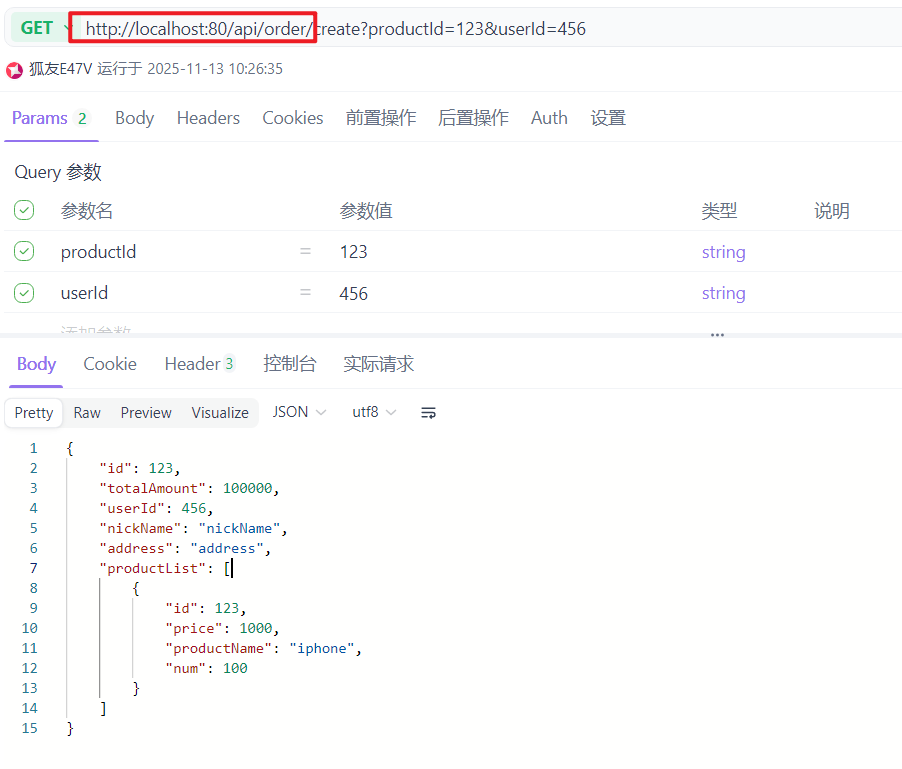Switch to the response Body tab

click(36, 364)
